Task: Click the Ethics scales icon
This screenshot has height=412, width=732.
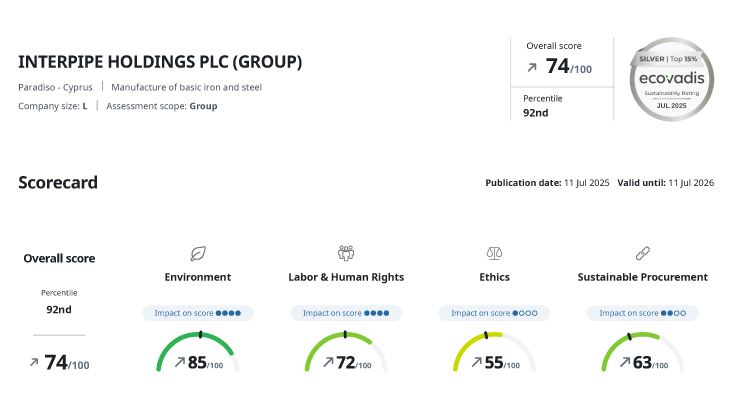Action: click(494, 253)
